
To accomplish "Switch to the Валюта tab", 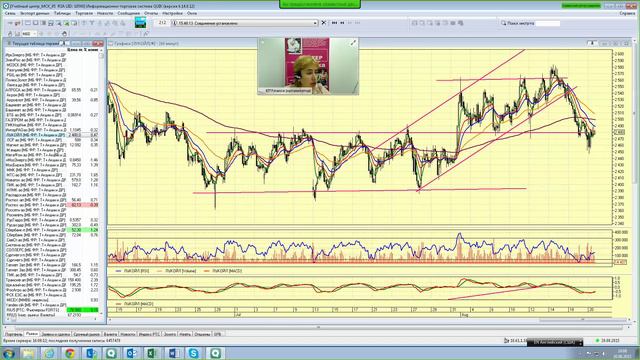I will (x=110, y=334).
